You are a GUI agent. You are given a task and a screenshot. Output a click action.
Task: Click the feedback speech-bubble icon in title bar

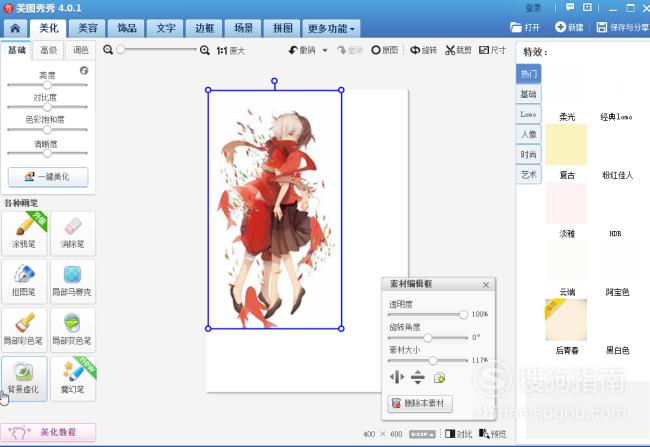point(570,7)
